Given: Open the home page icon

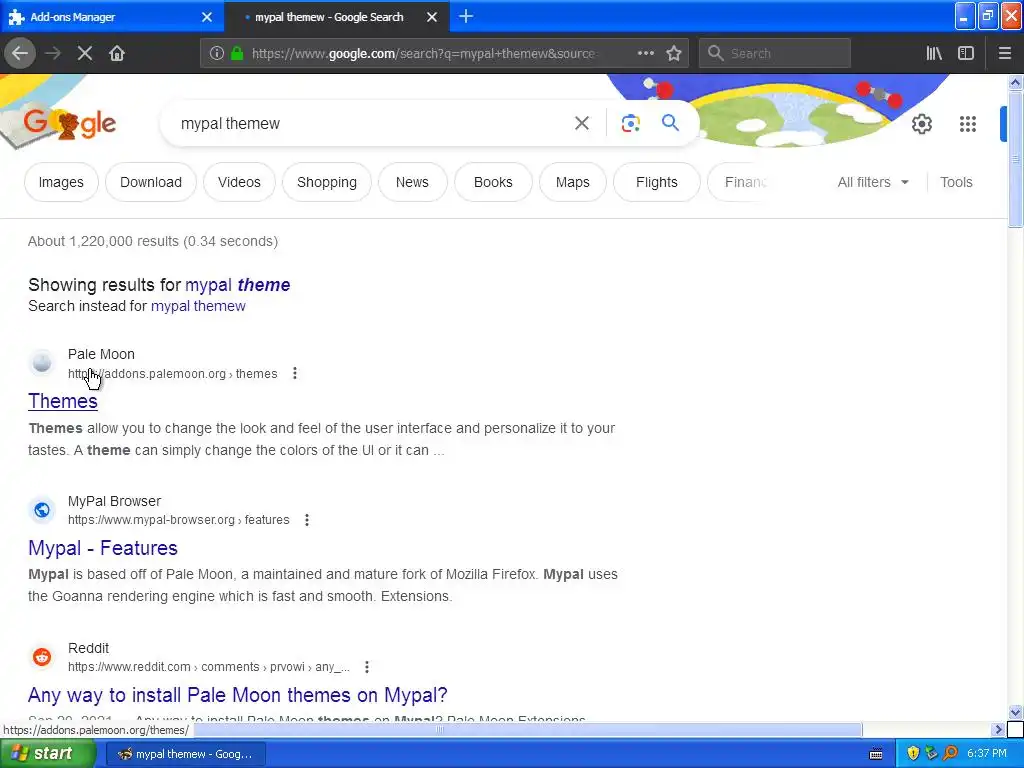Looking at the screenshot, I should point(117,53).
